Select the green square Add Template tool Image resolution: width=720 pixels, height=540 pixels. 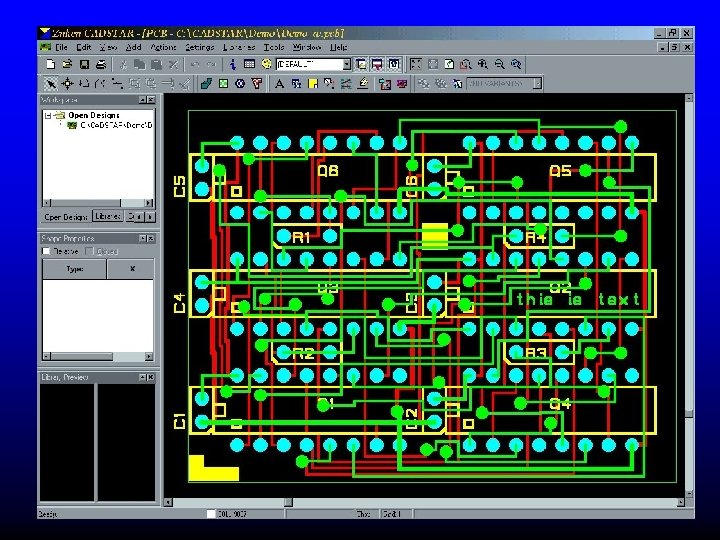[223, 84]
